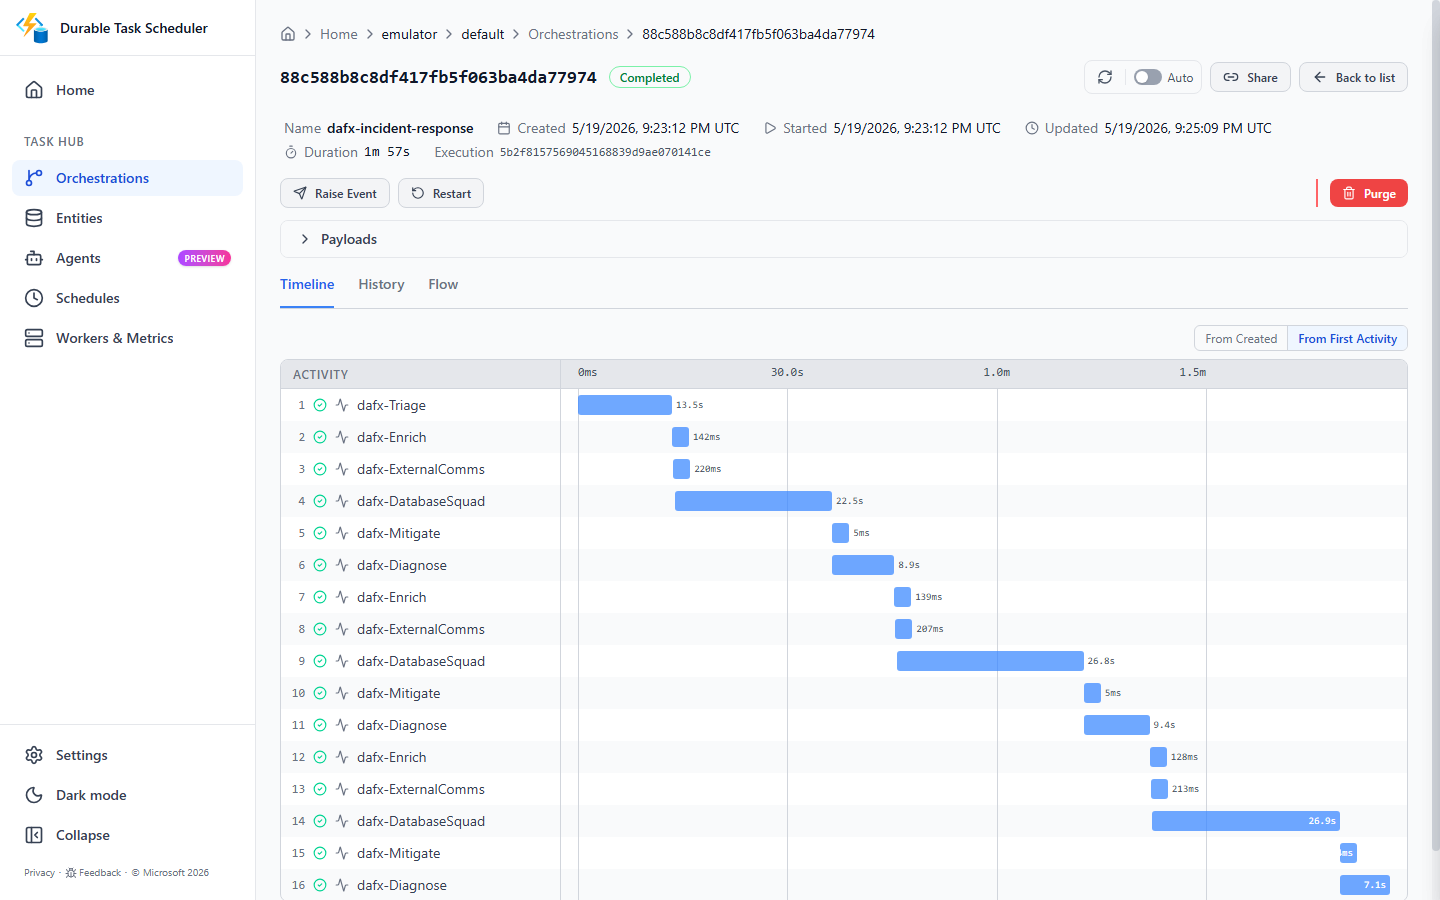Click the default breadcrumb text

482,34
